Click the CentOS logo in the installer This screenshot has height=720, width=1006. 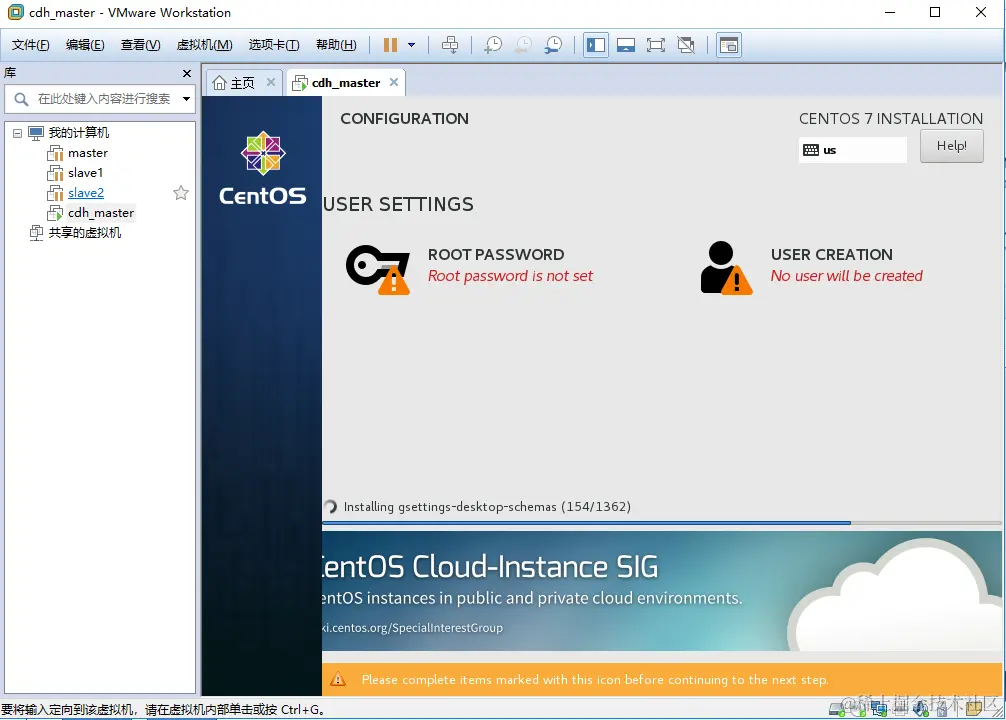tap(263, 168)
